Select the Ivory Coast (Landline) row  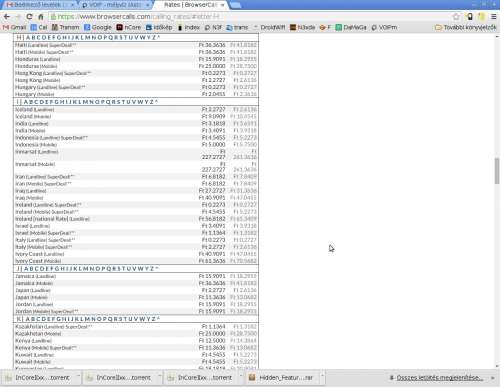(136, 254)
